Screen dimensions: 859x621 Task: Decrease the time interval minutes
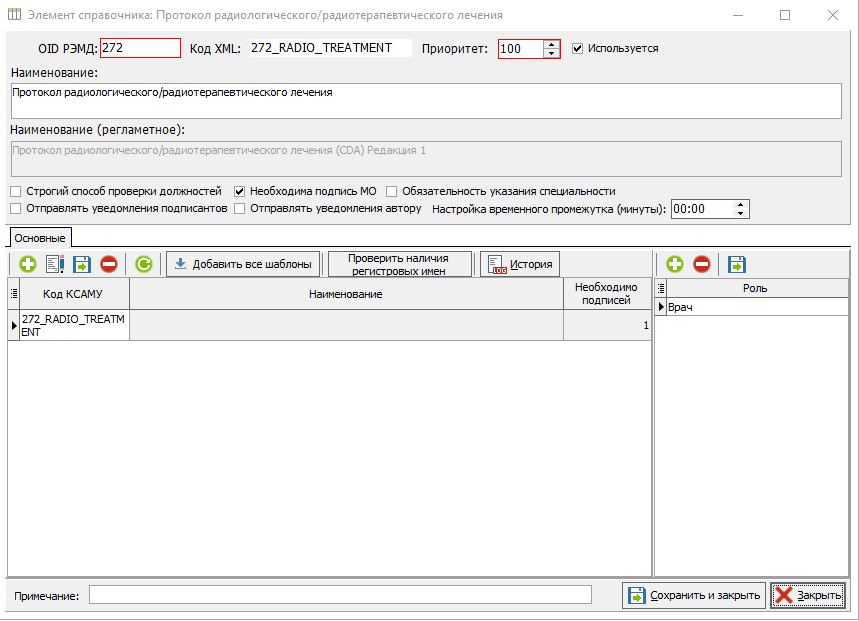point(741,213)
